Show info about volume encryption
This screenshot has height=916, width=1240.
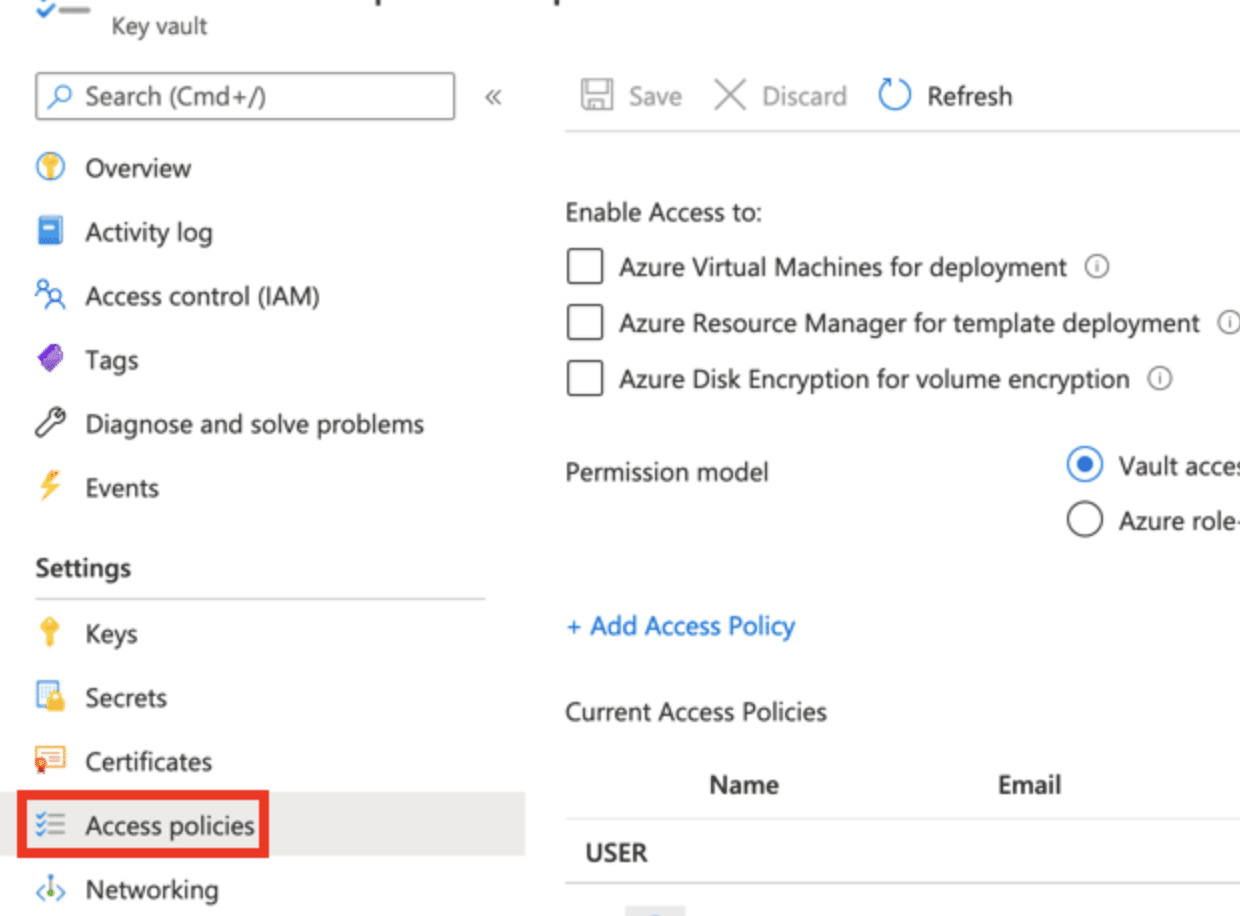pyautogui.click(x=1160, y=378)
